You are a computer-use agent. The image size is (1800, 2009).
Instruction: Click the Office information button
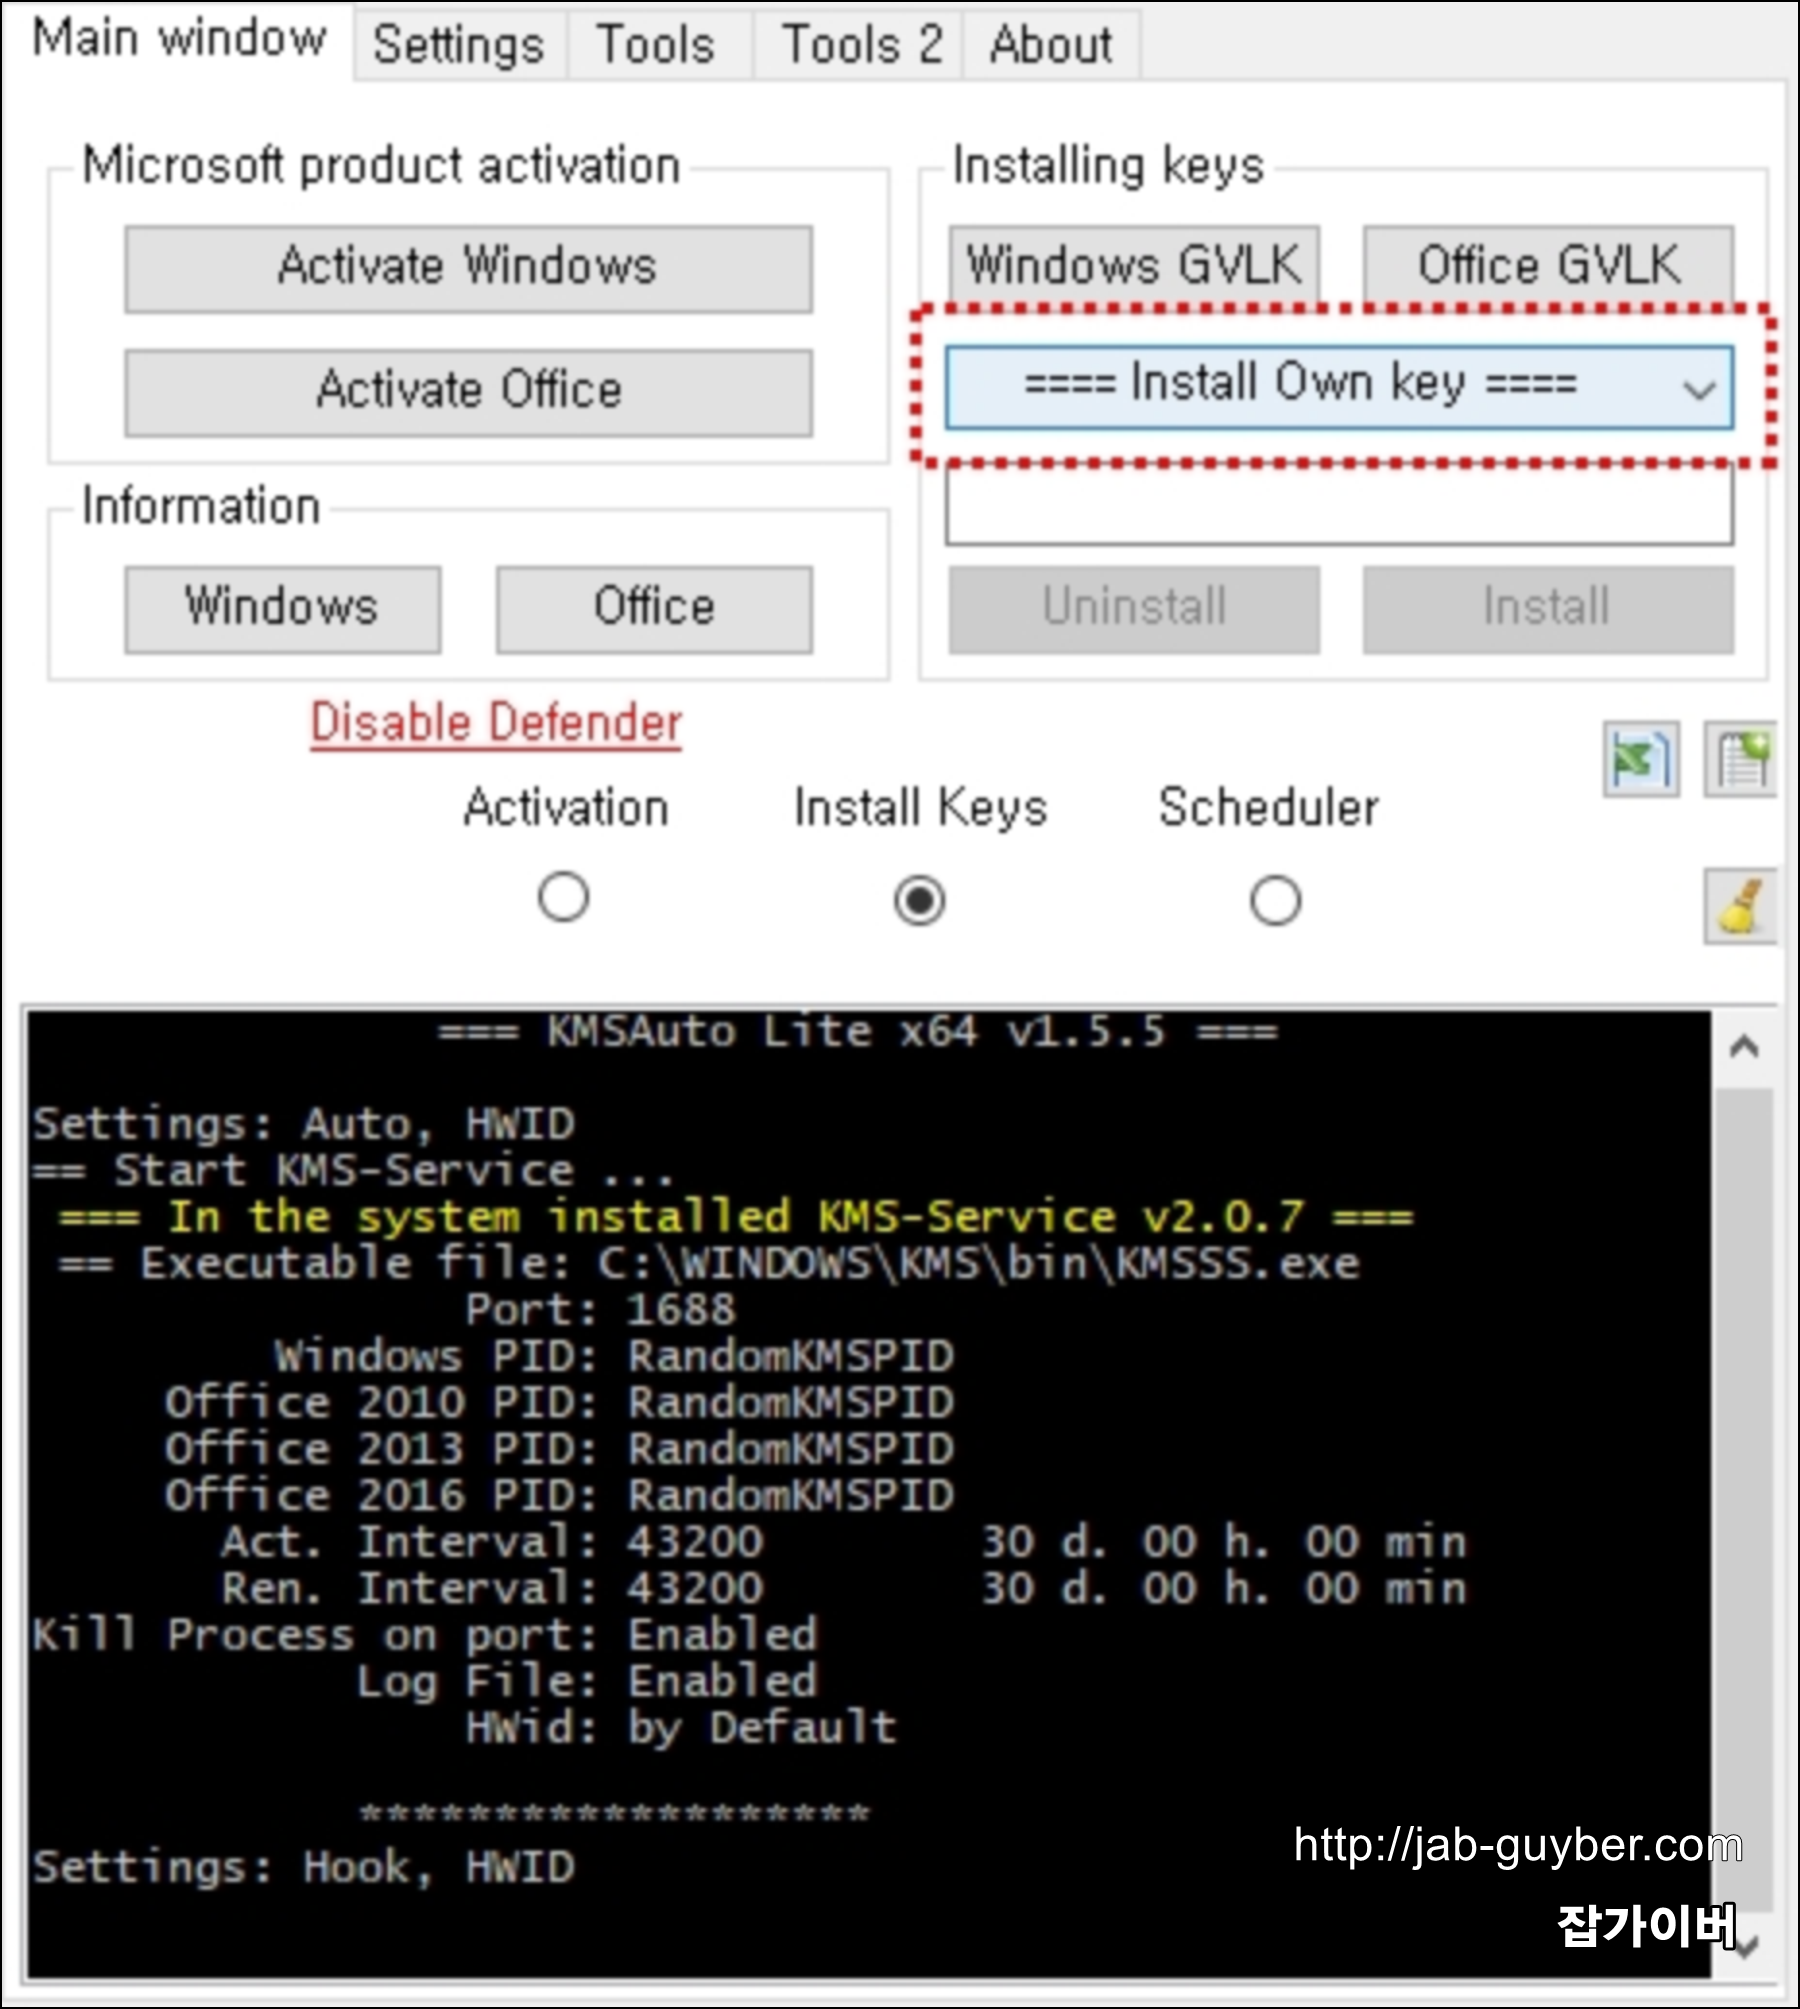(654, 609)
